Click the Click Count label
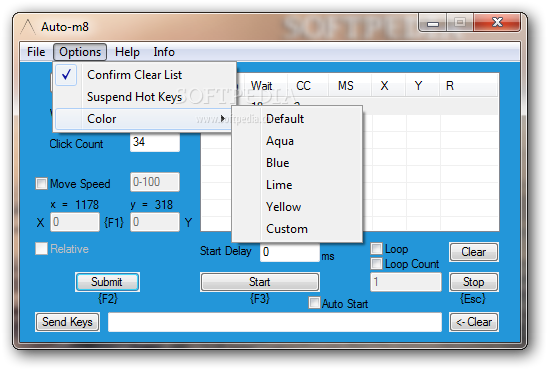The height and width of the screenshot is (370, 548). tap(76, 144)
